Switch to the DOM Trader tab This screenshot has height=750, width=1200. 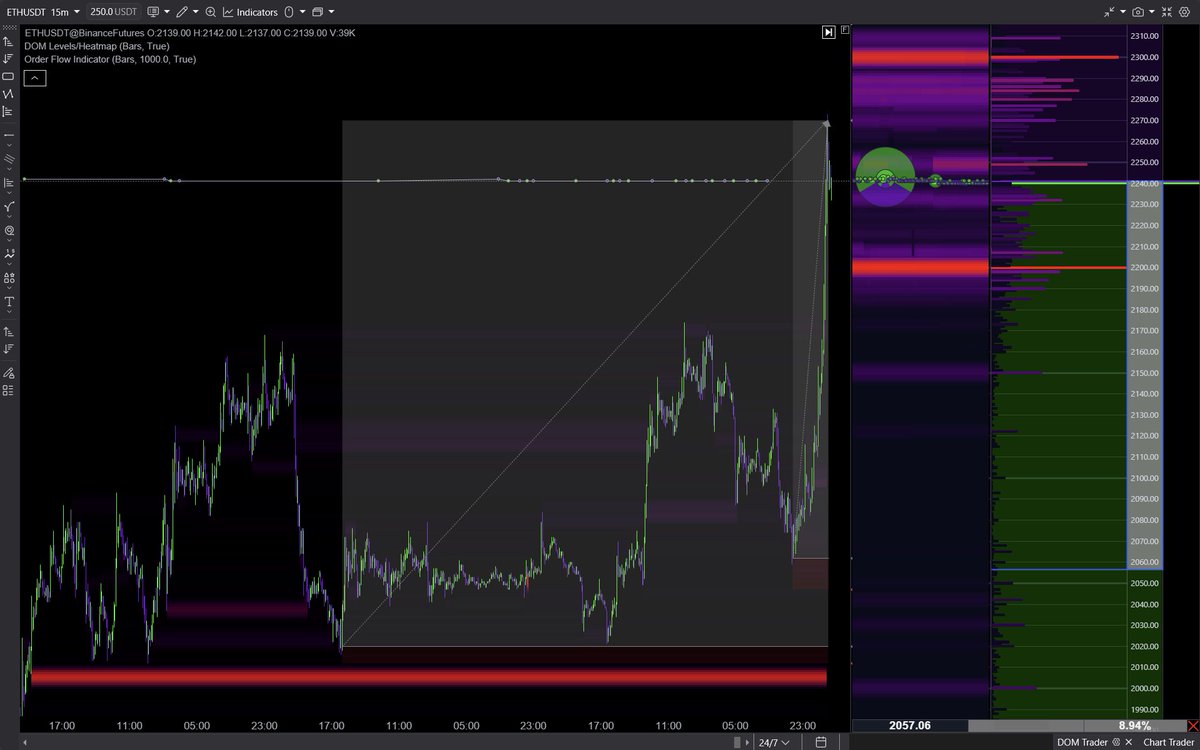[x=1080, y=742]
